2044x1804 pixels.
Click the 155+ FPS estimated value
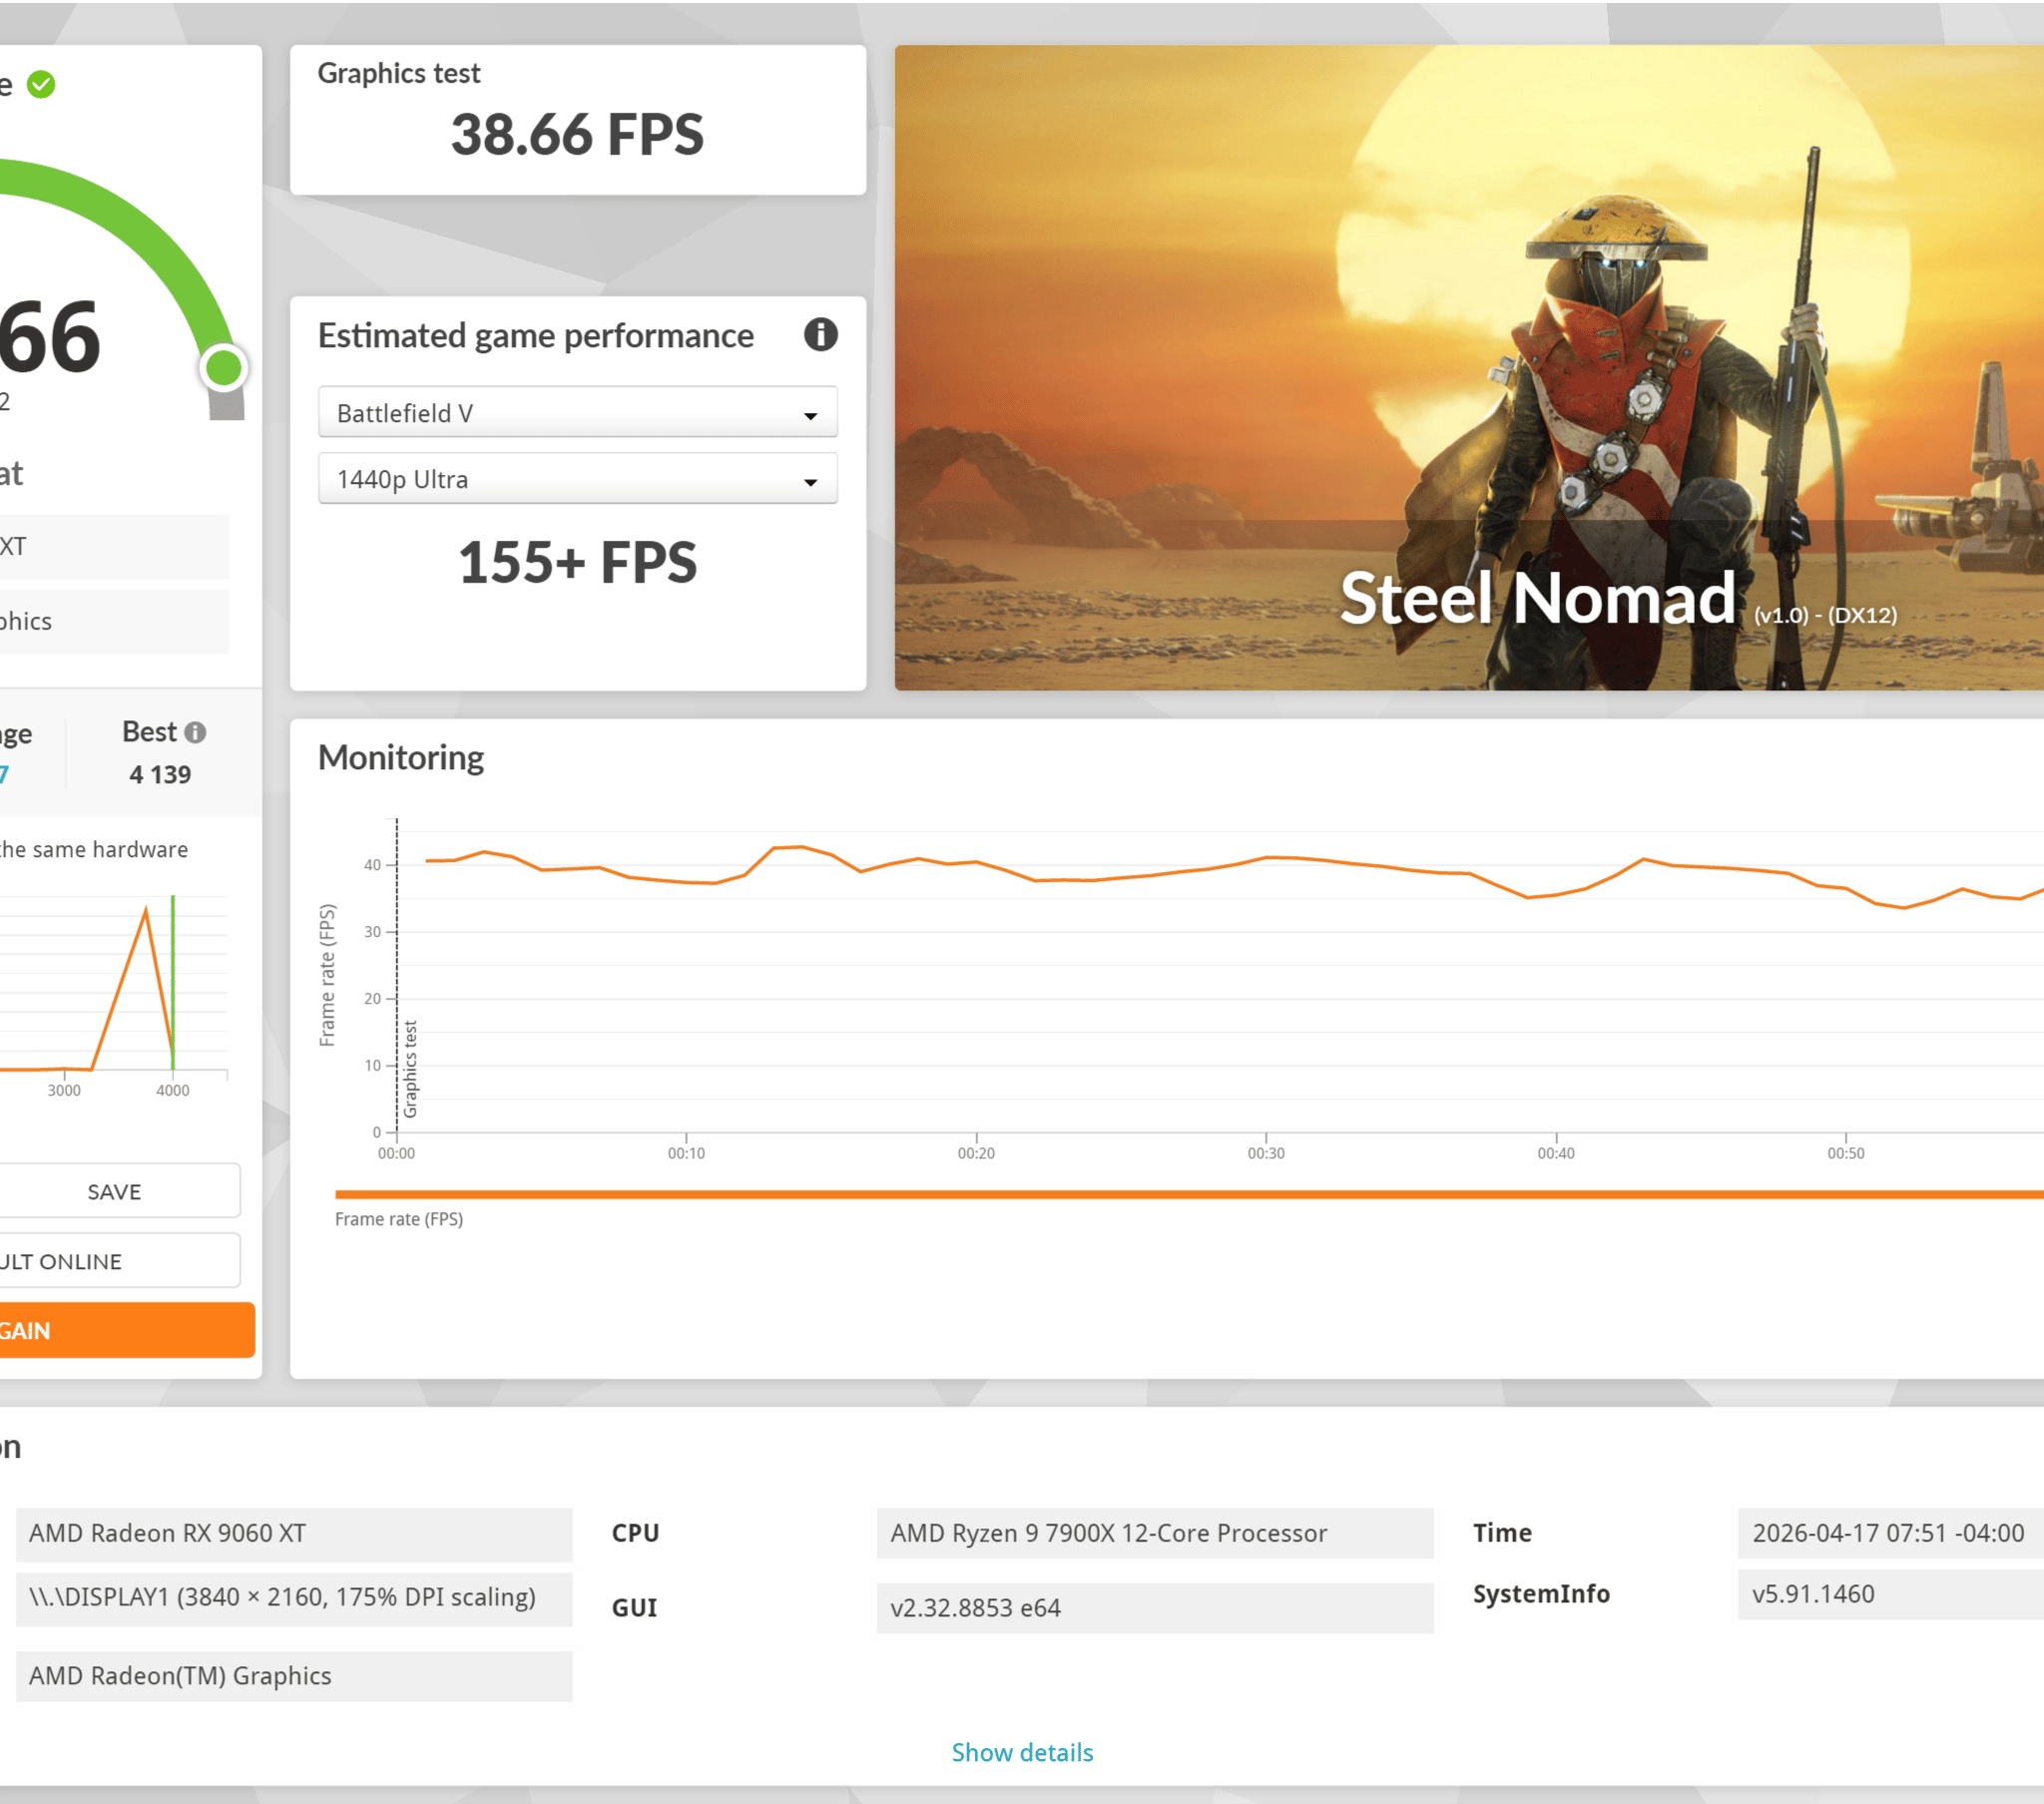[x=577, y=562]
